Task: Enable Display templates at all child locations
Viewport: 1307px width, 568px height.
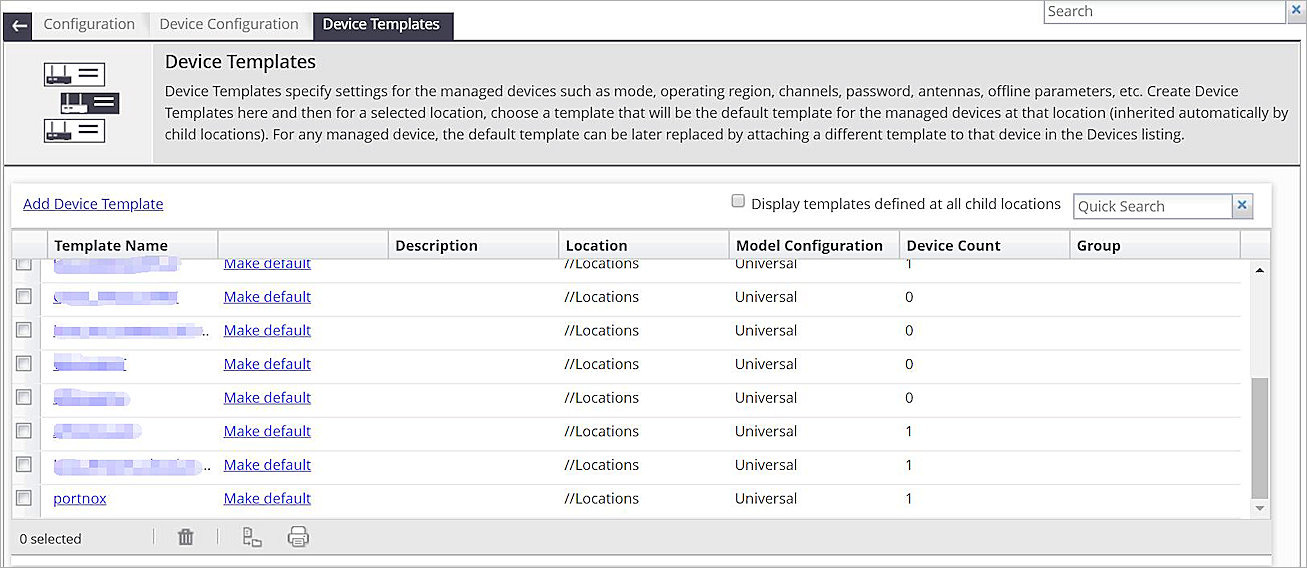Action: (738, 202)
